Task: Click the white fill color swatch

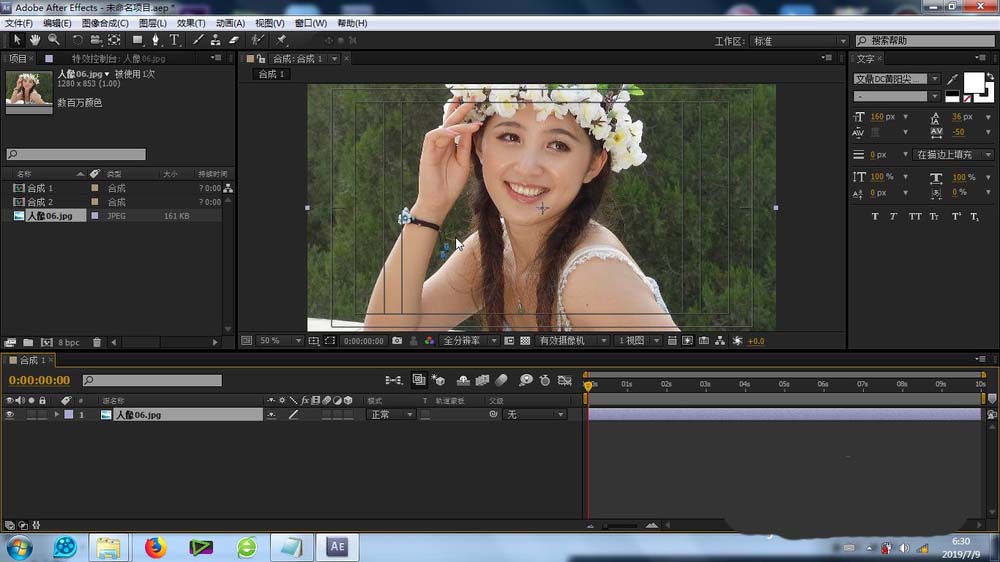Action: (x=973, y=83)
